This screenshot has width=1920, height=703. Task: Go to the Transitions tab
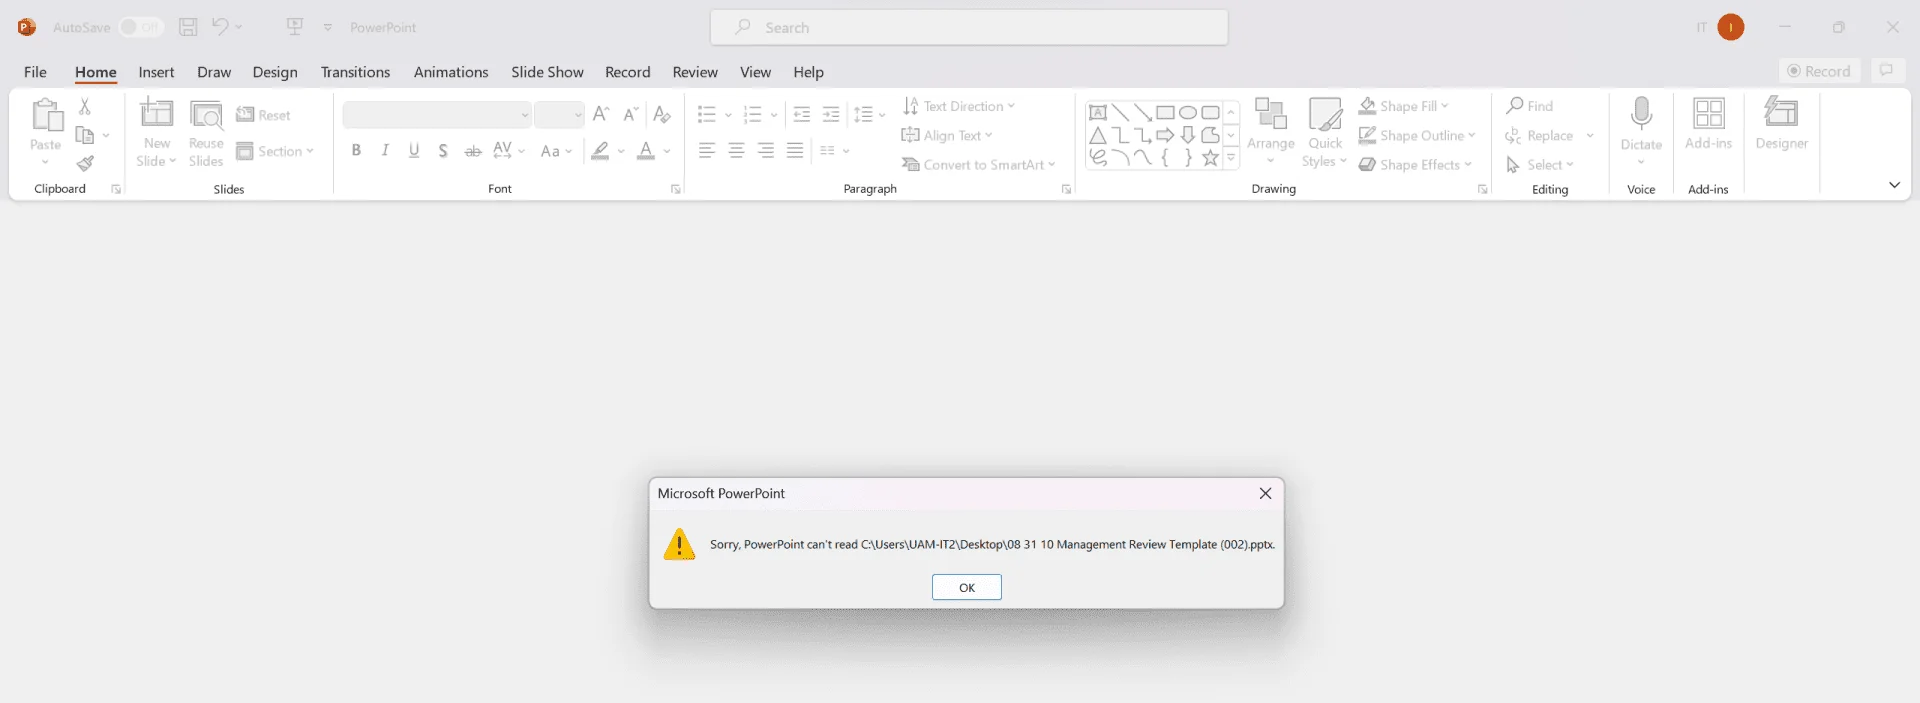(355, 72)
